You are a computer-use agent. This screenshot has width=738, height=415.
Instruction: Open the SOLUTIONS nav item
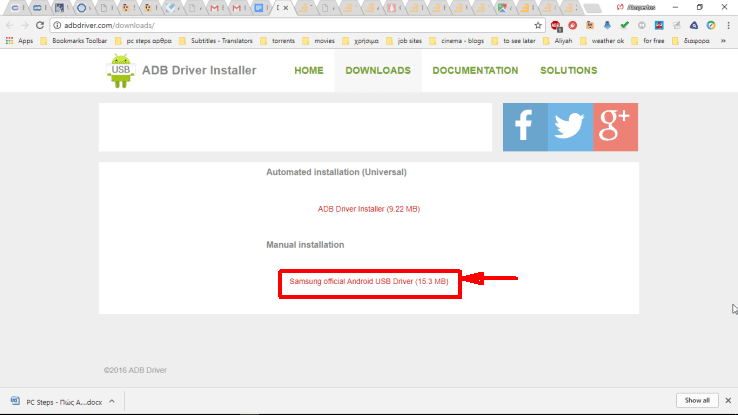point(569,71)
